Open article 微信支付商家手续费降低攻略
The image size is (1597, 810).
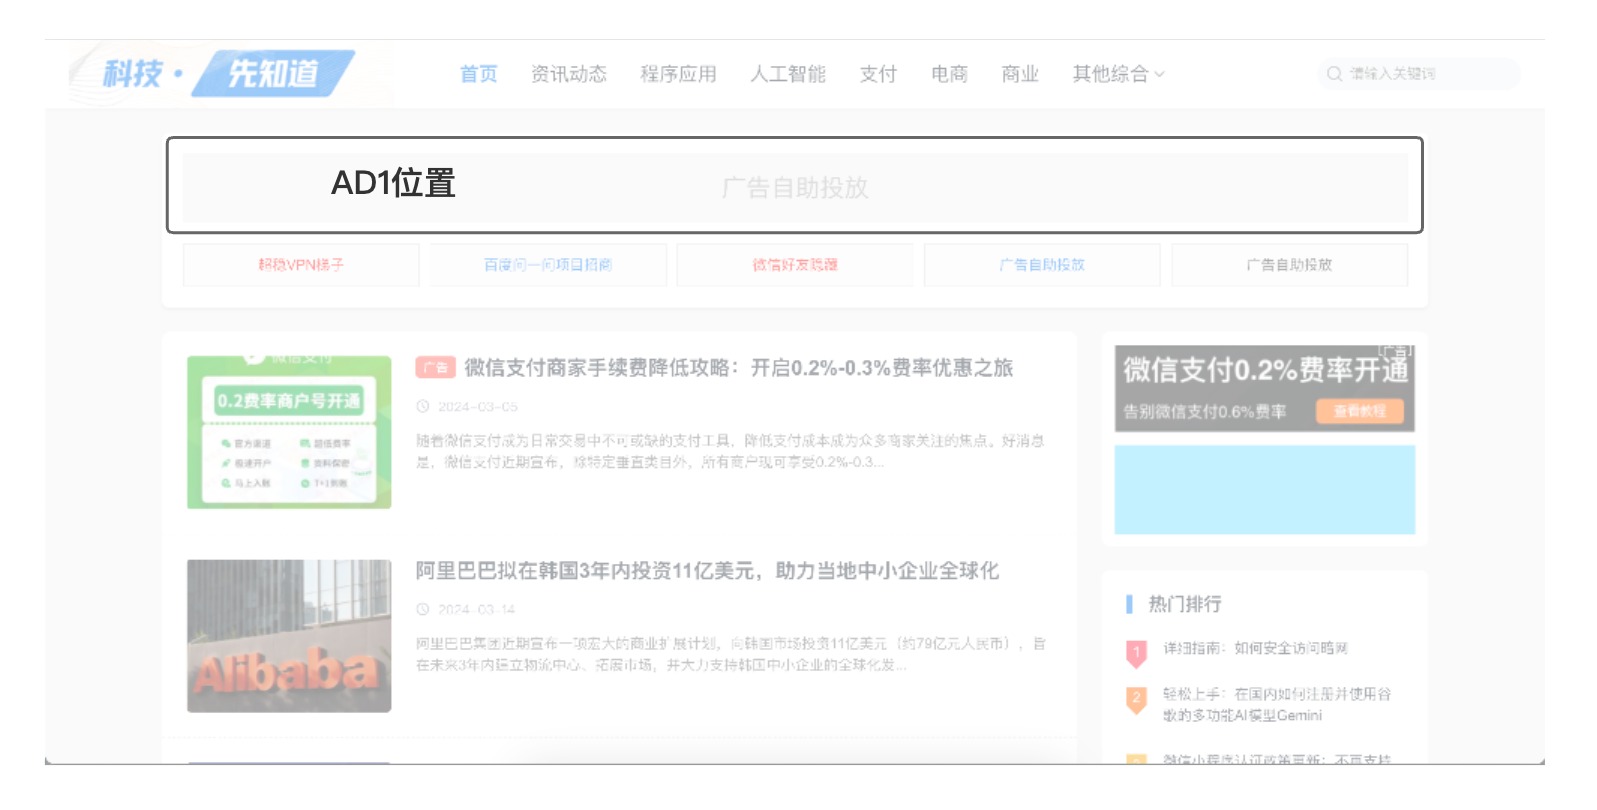738,368
